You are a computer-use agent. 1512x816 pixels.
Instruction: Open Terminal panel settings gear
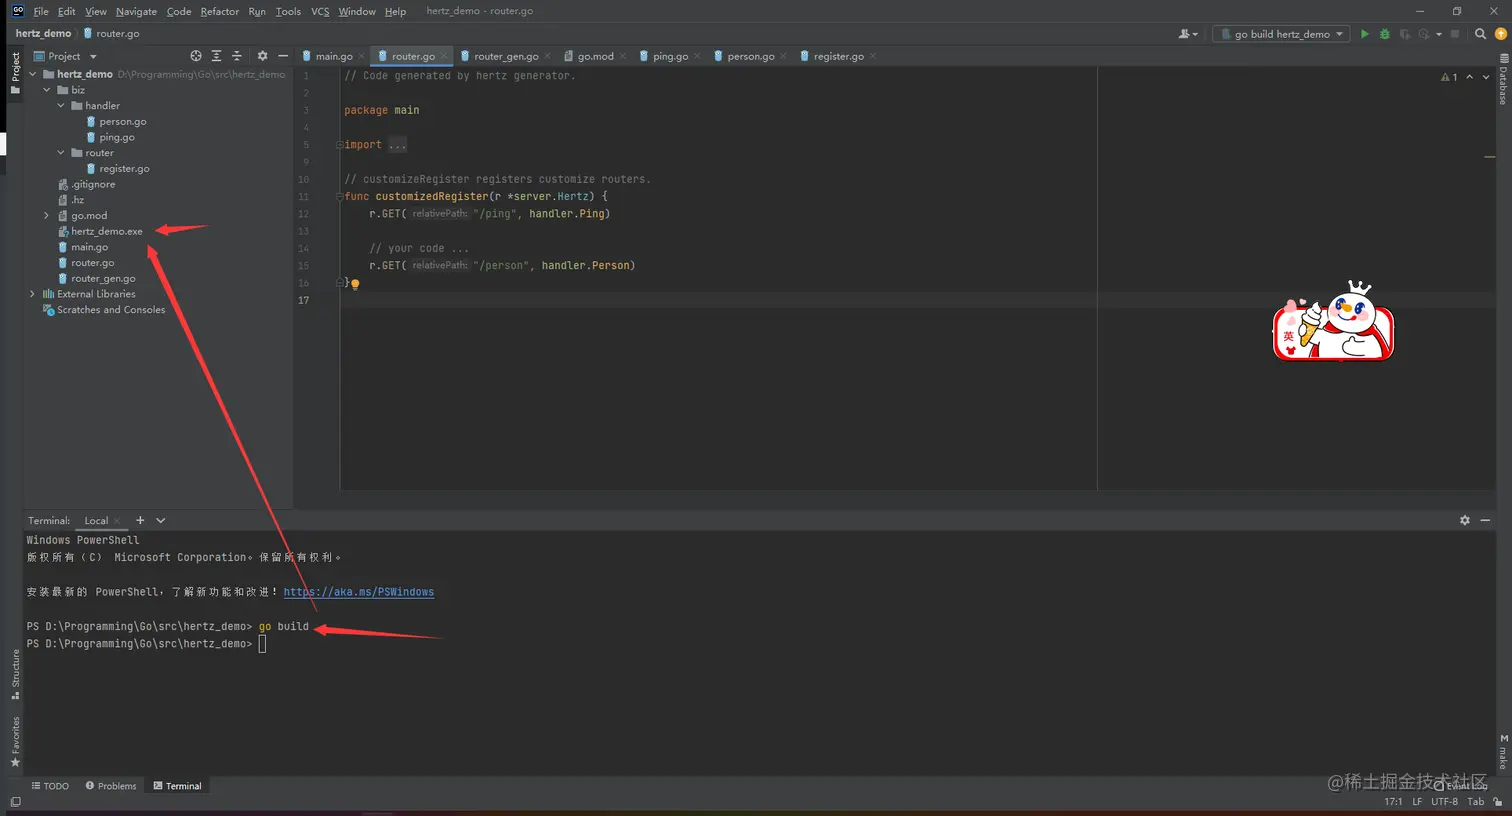tap(1465, 520)
